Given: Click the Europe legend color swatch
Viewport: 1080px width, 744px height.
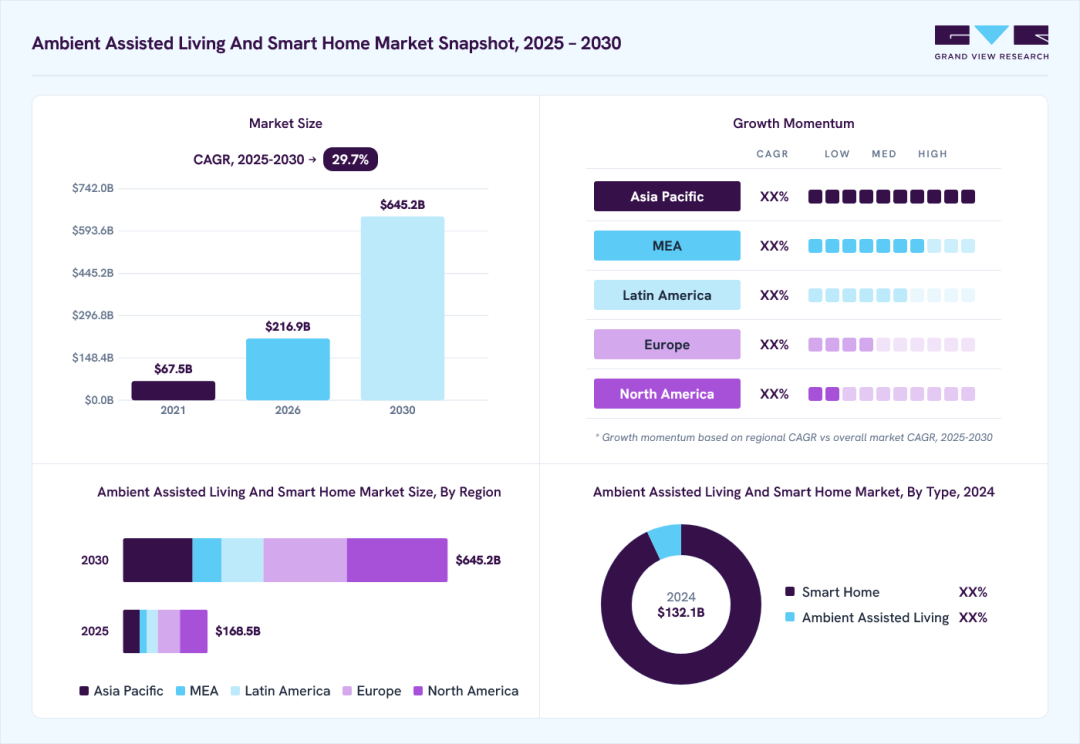Looking at the screenshot, I should (x=347, y=691).
